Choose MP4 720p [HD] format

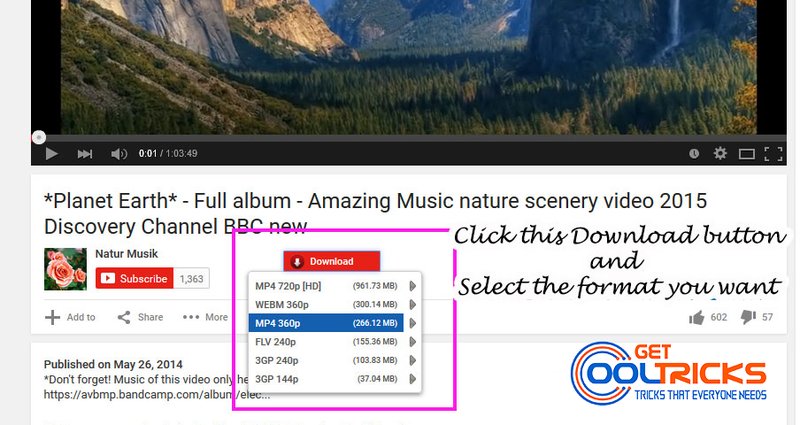(327, 286)
